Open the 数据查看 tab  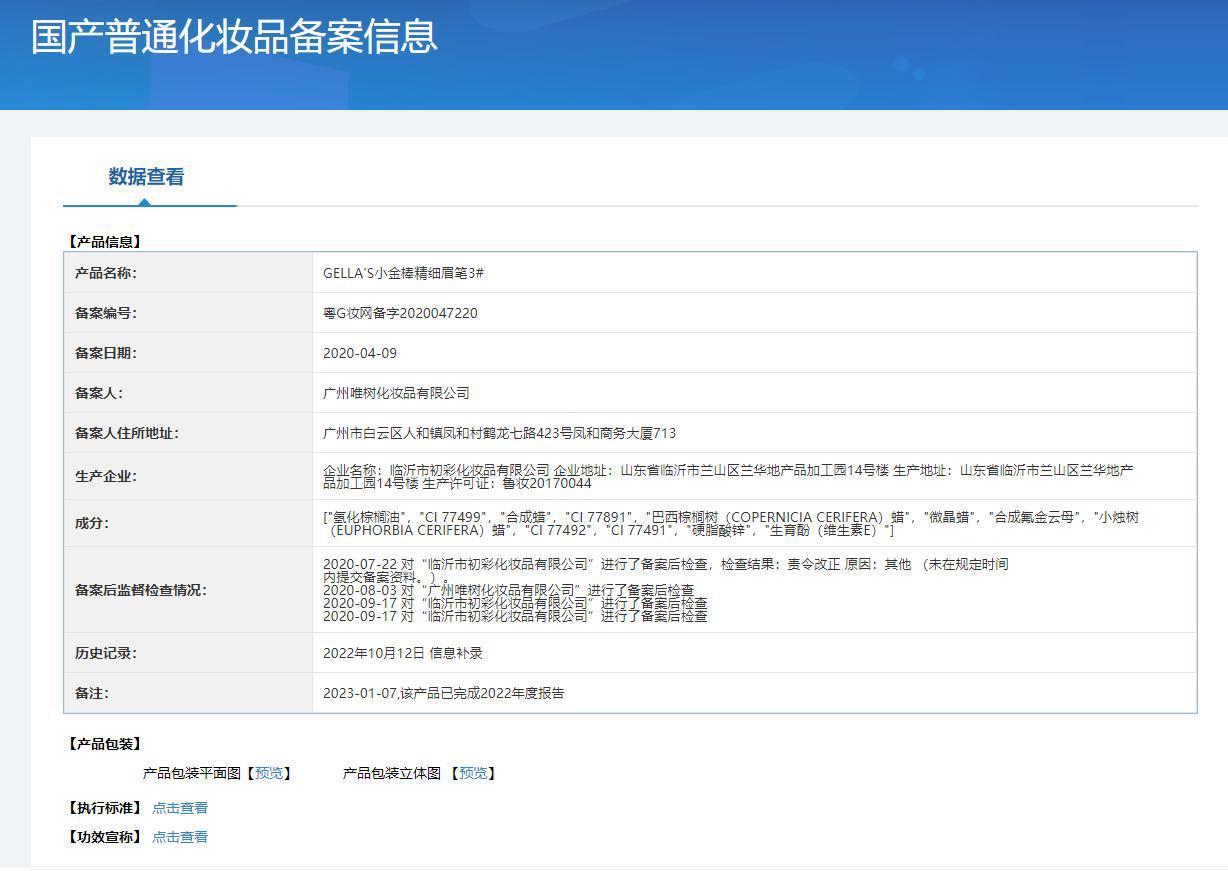click(147, 177)
